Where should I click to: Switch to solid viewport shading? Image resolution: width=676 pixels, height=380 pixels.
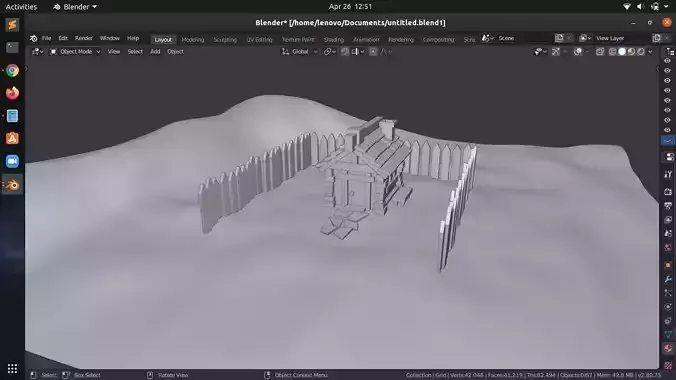pos(622,52)
